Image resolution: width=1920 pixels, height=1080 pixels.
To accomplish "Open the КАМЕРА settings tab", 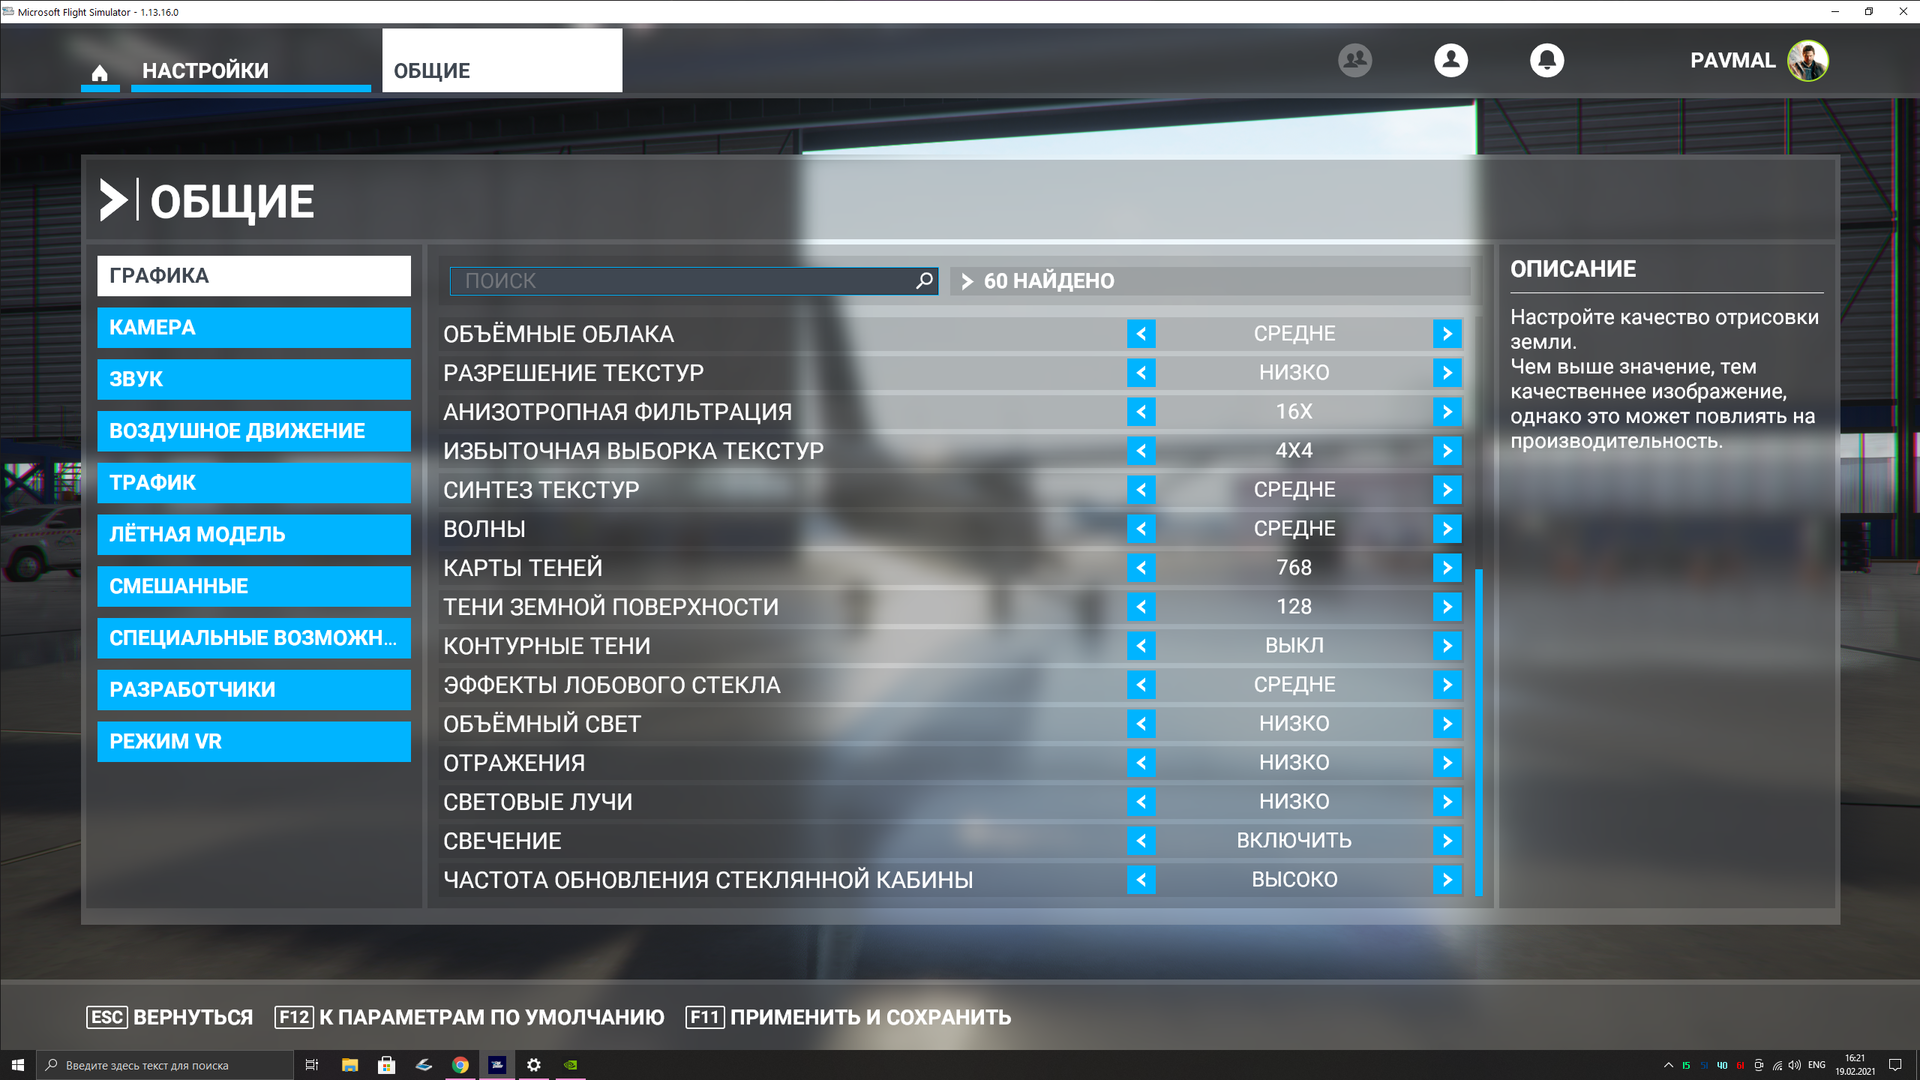I will coord(253,327).
